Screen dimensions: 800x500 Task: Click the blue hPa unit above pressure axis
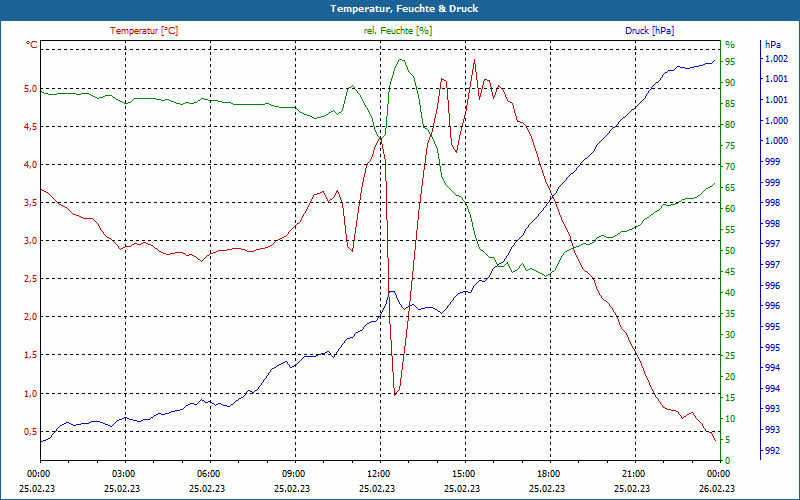tap(772, 44)
